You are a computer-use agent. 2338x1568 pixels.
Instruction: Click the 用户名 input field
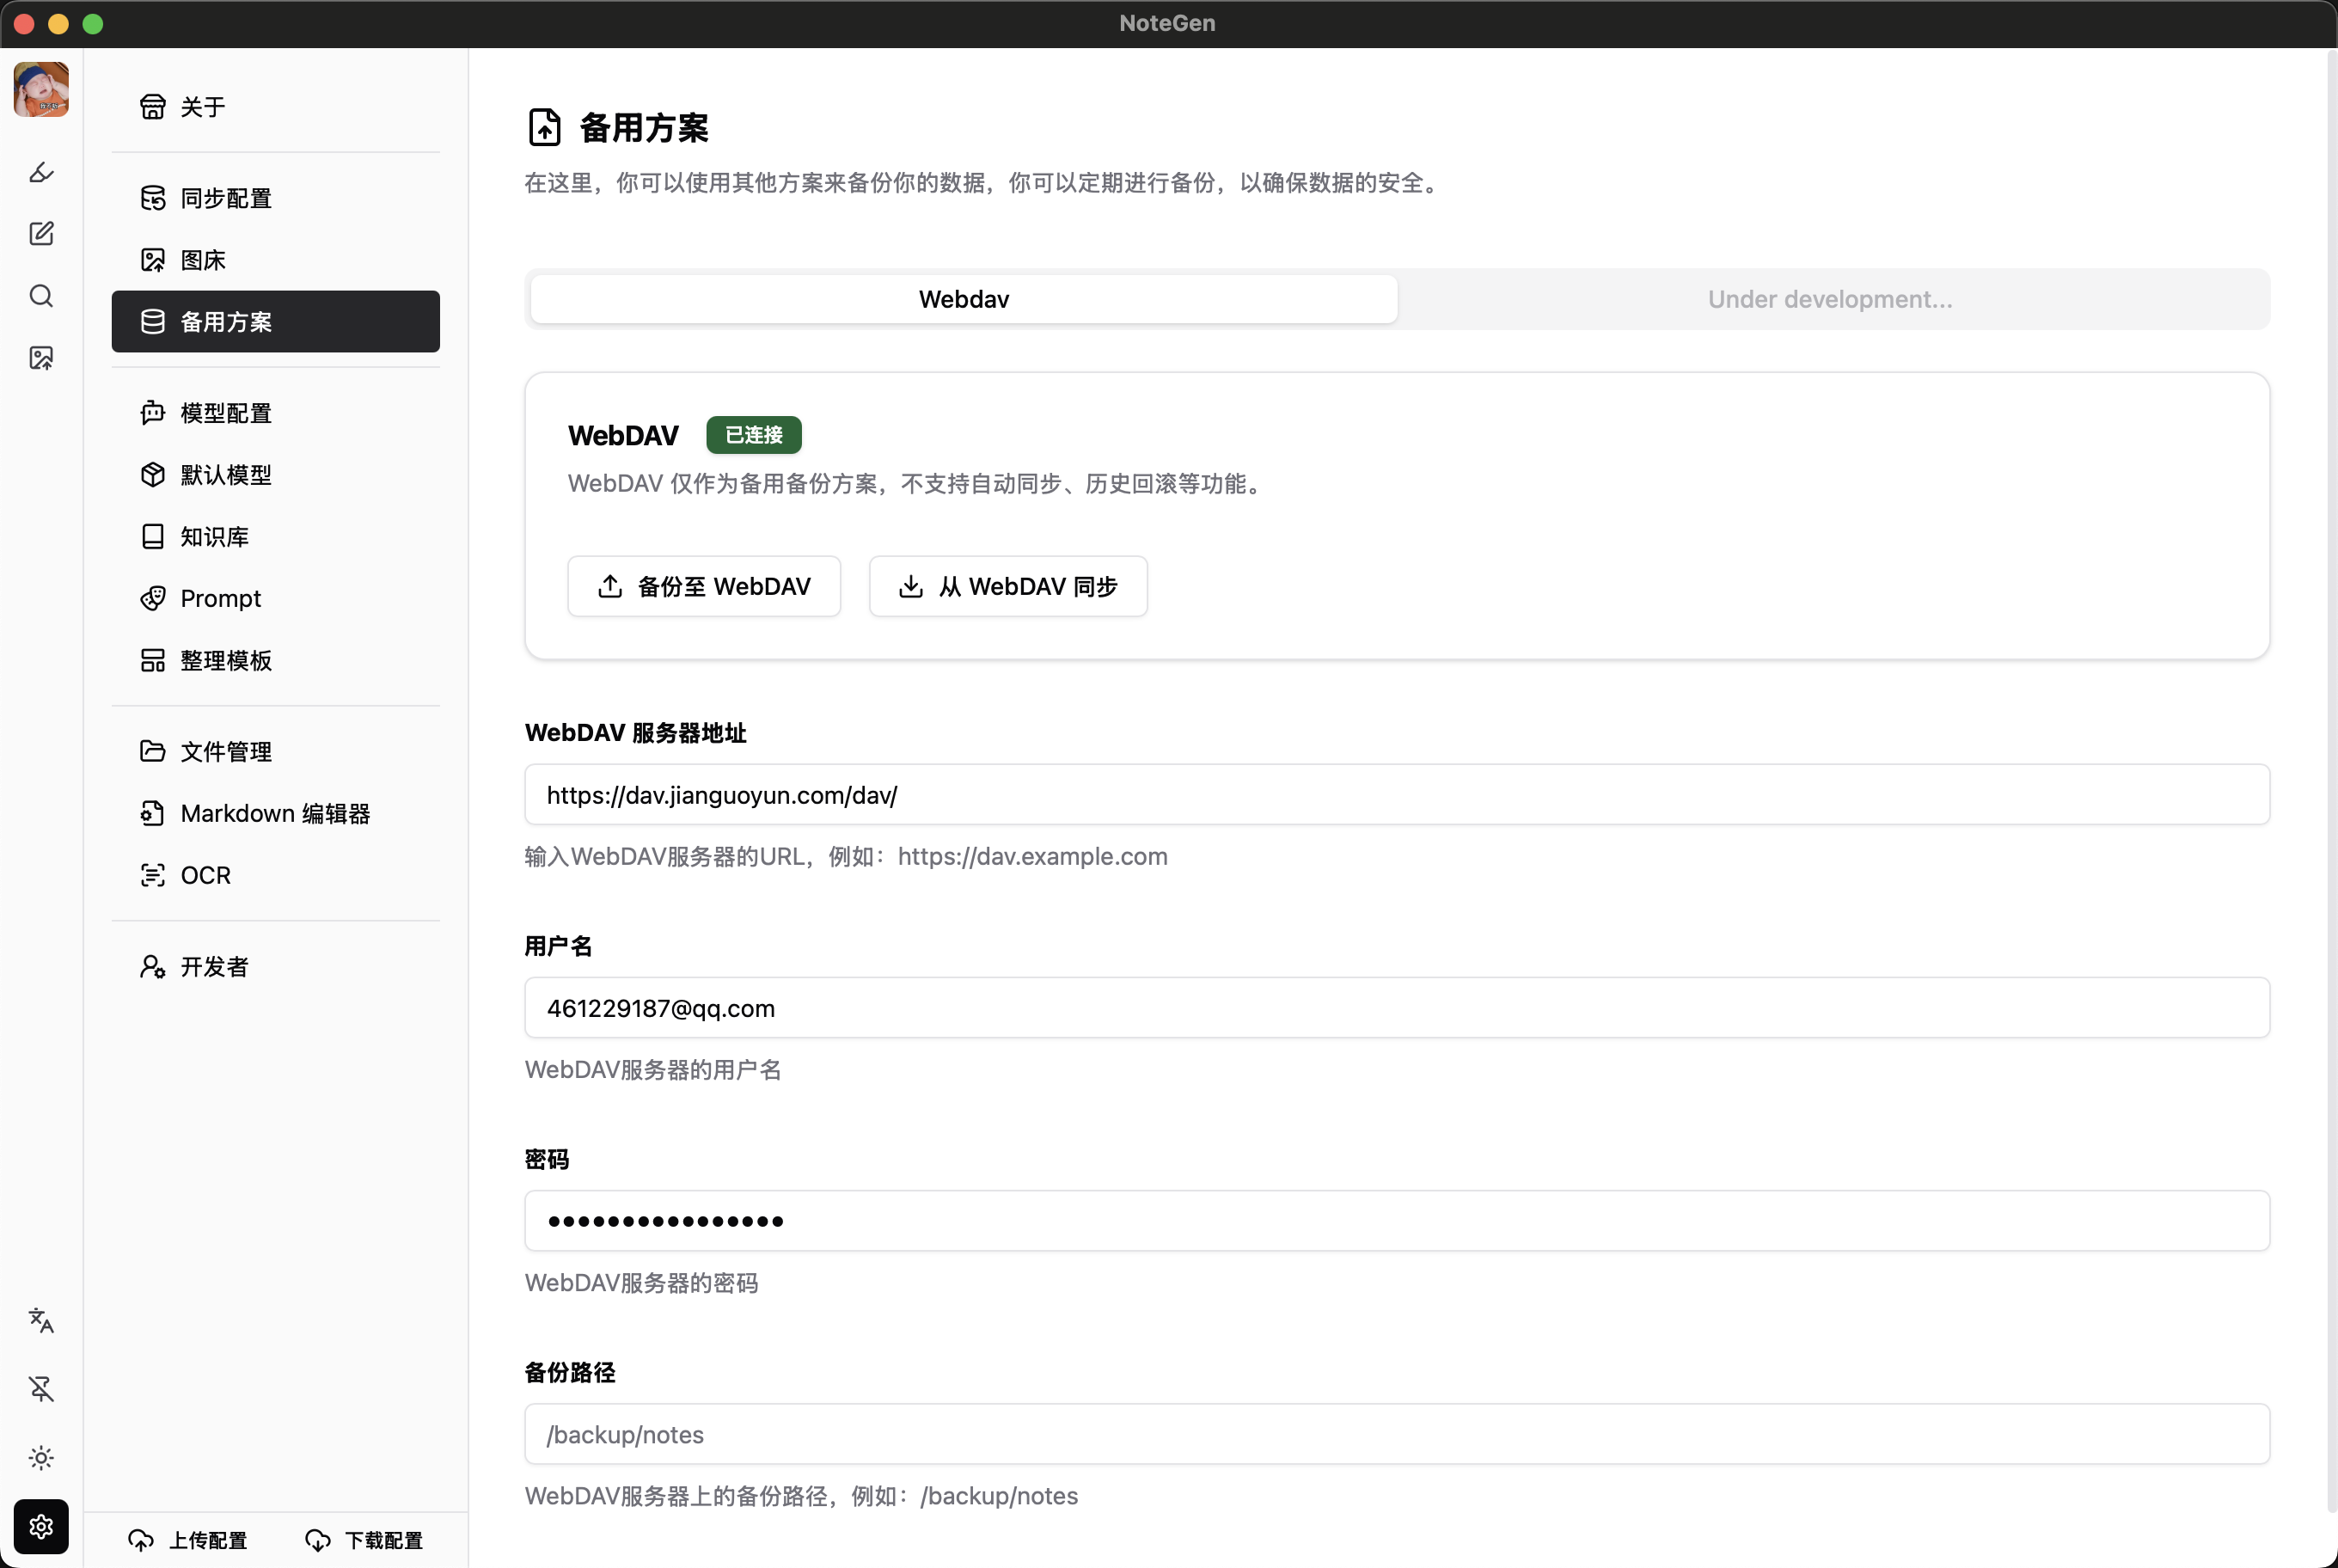(x=1397, y=1008)
